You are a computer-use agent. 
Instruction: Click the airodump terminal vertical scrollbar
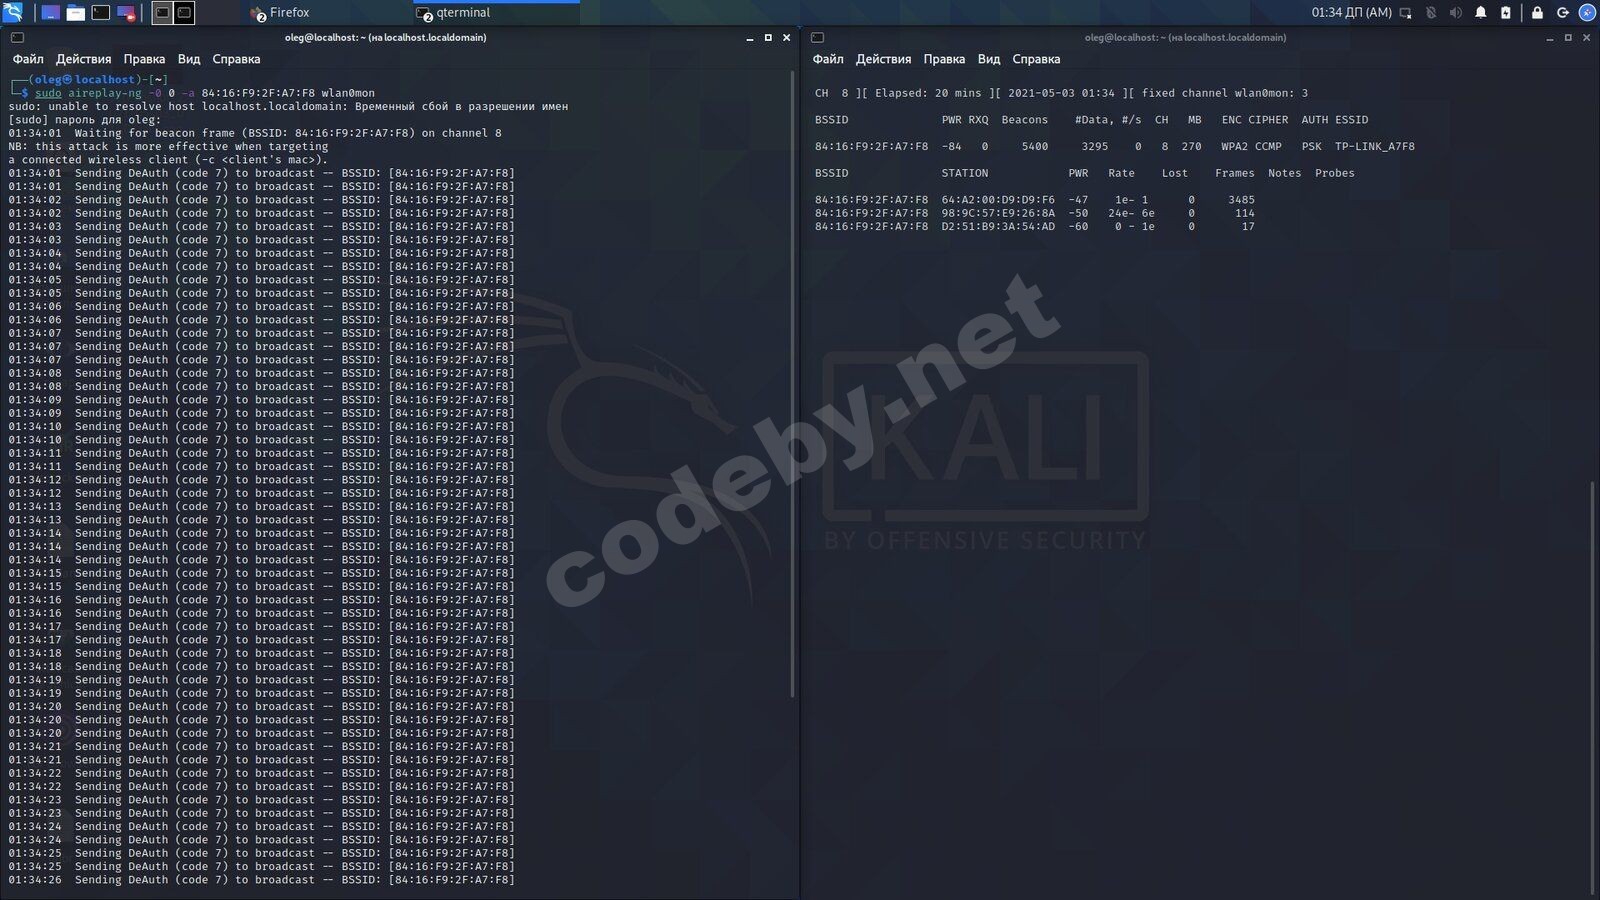tap(1593, 688)
